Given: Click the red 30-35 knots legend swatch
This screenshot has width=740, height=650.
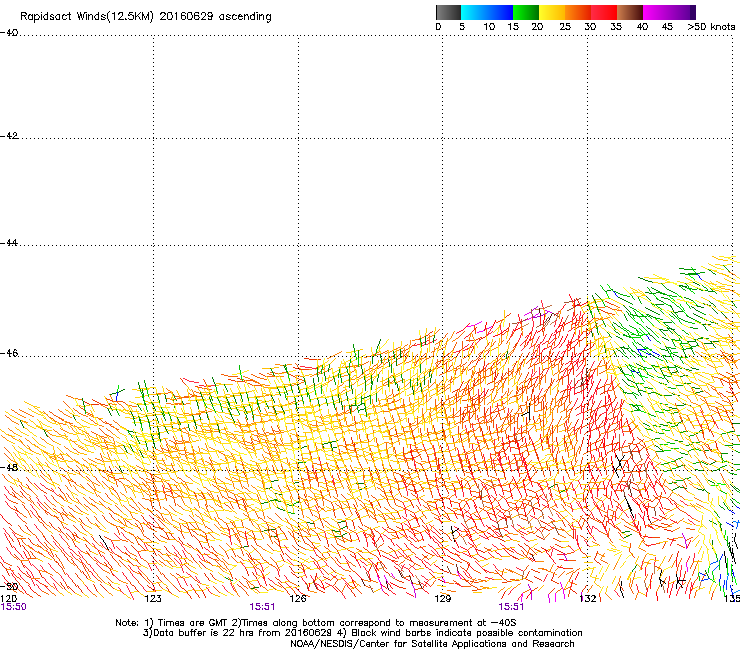Looking at the screenshot, I should 604,12.
